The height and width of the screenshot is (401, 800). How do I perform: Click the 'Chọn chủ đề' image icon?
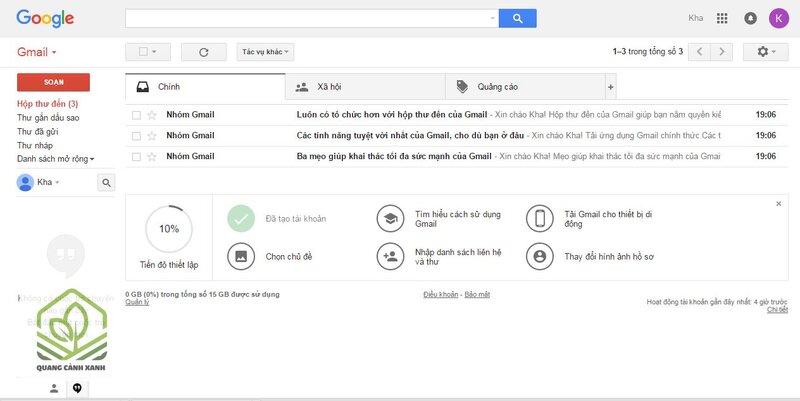click(x=241, y=257)
